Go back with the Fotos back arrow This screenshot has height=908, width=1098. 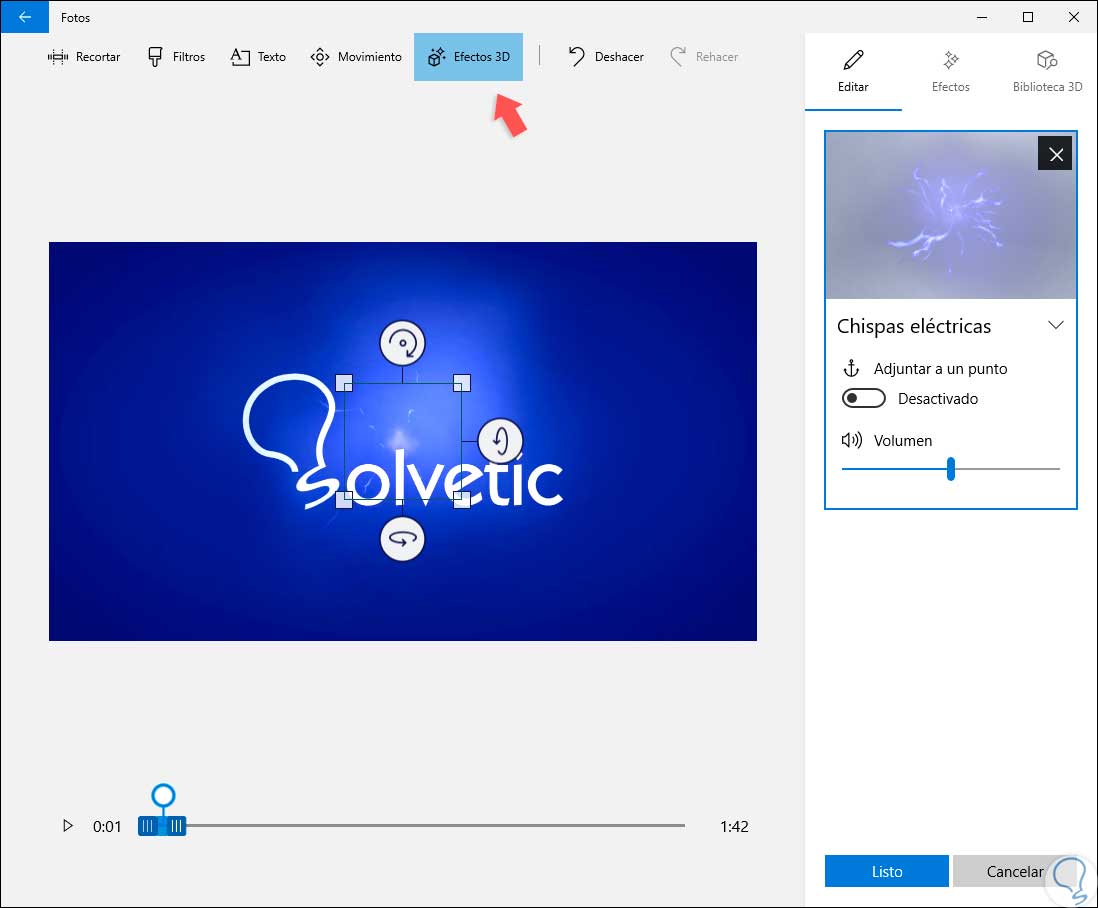click(x=25, y=17)
